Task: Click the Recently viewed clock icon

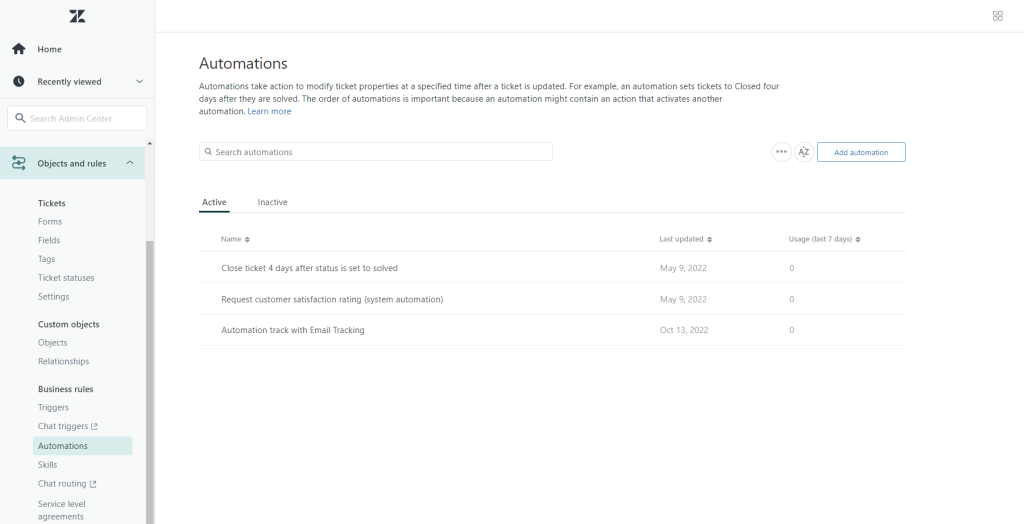Action: pyautogui.click(x=19, y=82)
